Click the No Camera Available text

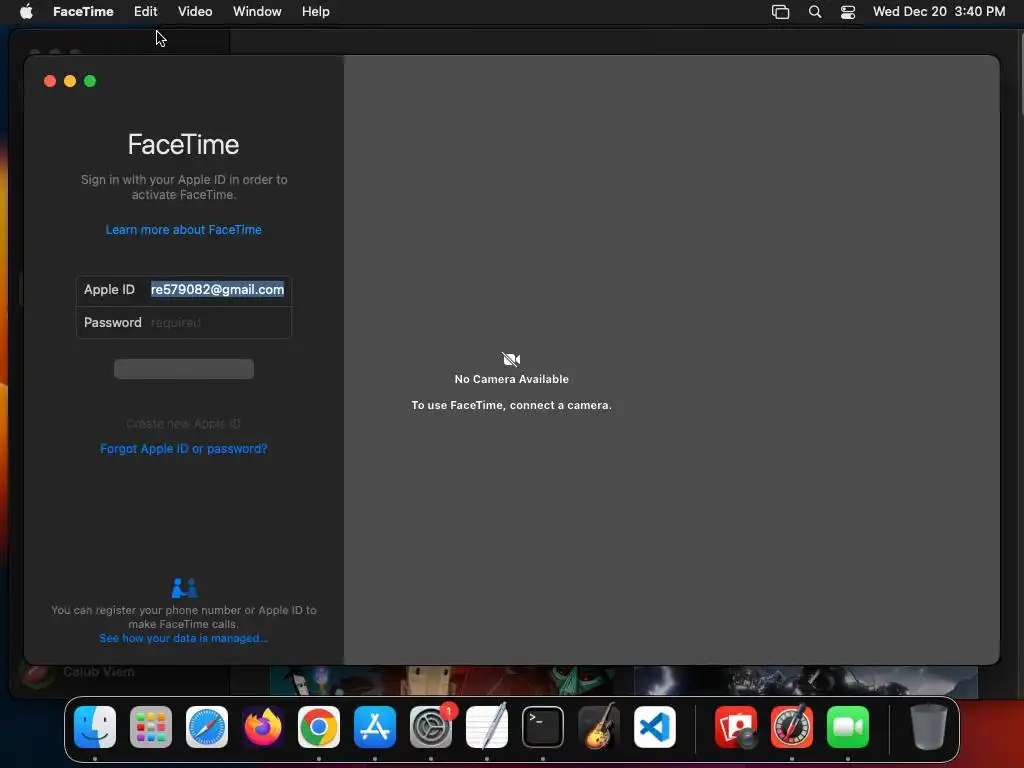tap(511, 379)
